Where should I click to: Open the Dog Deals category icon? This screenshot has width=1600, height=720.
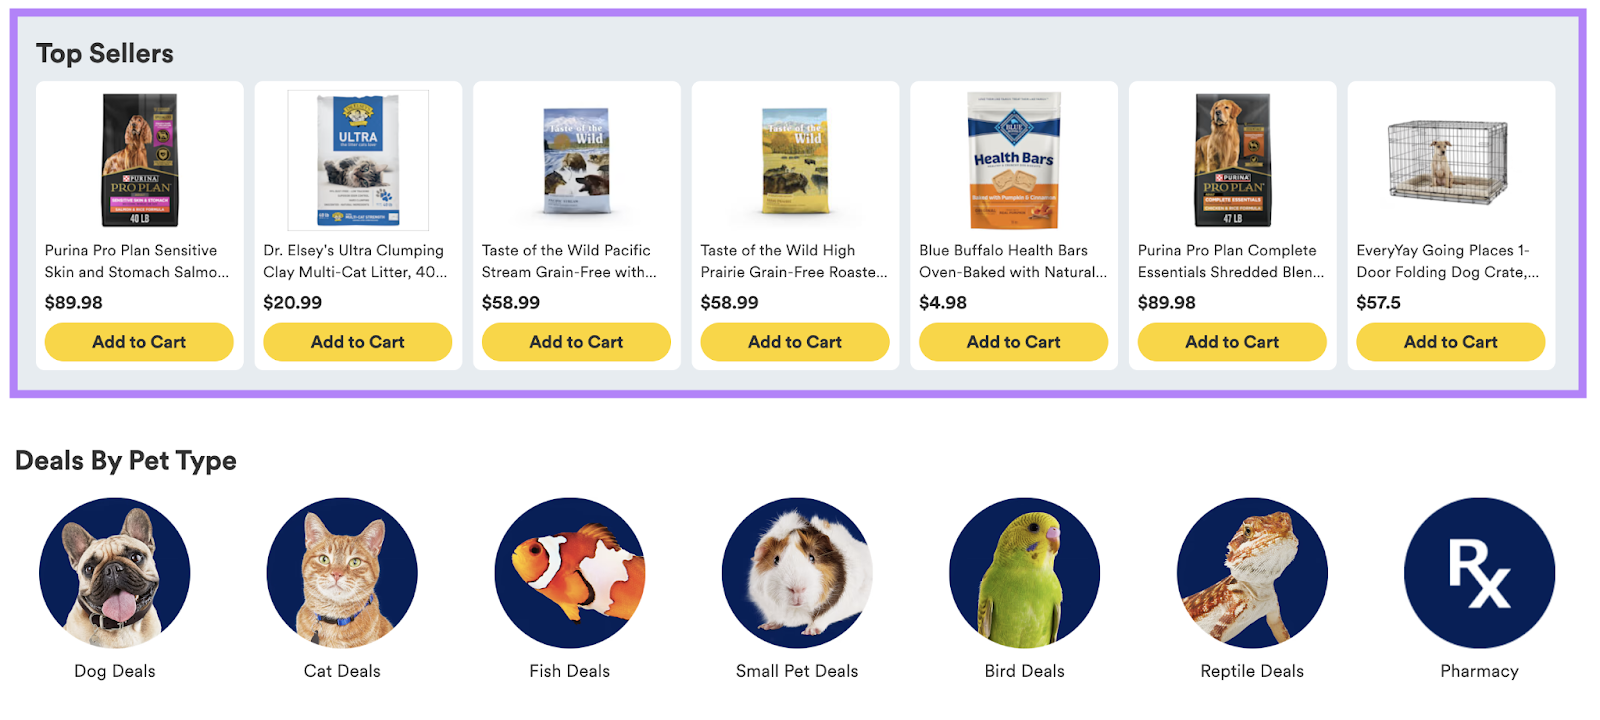113,572
